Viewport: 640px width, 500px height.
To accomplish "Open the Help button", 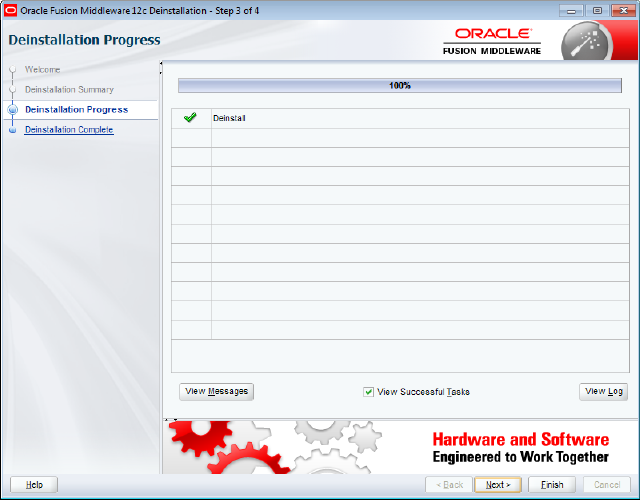I will [x=34, y=484].
